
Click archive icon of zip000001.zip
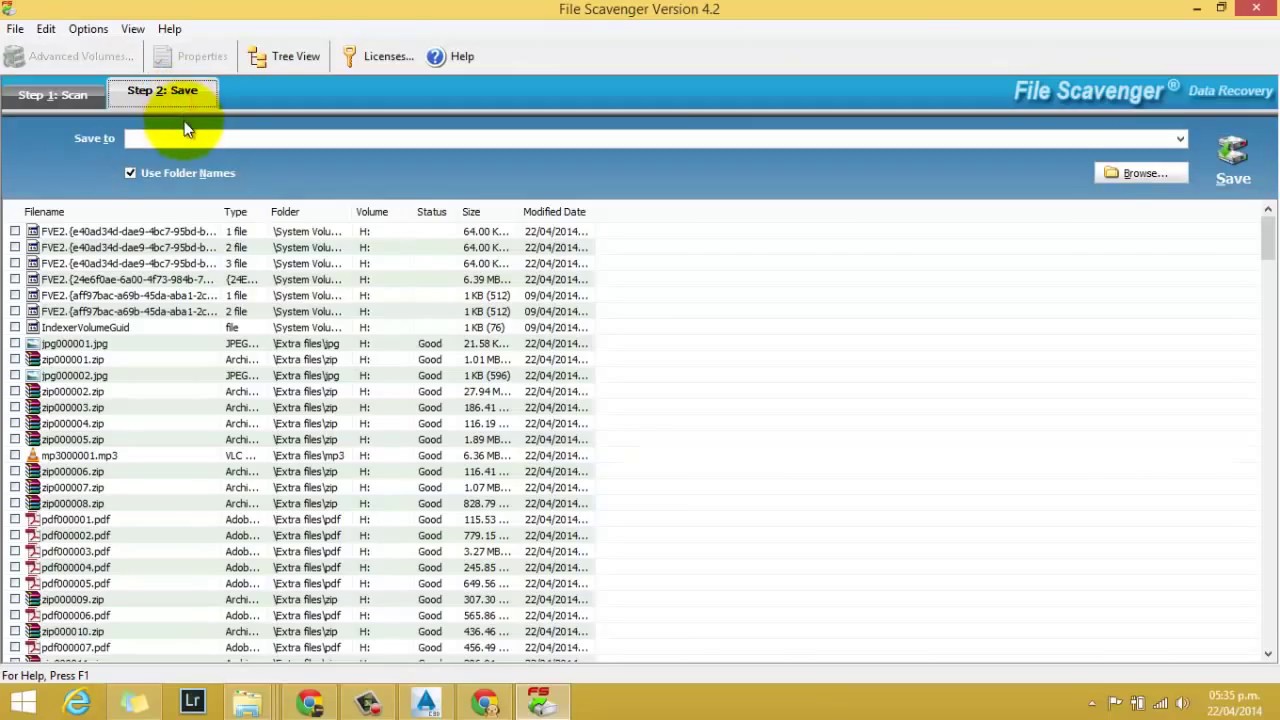(33, 360)
